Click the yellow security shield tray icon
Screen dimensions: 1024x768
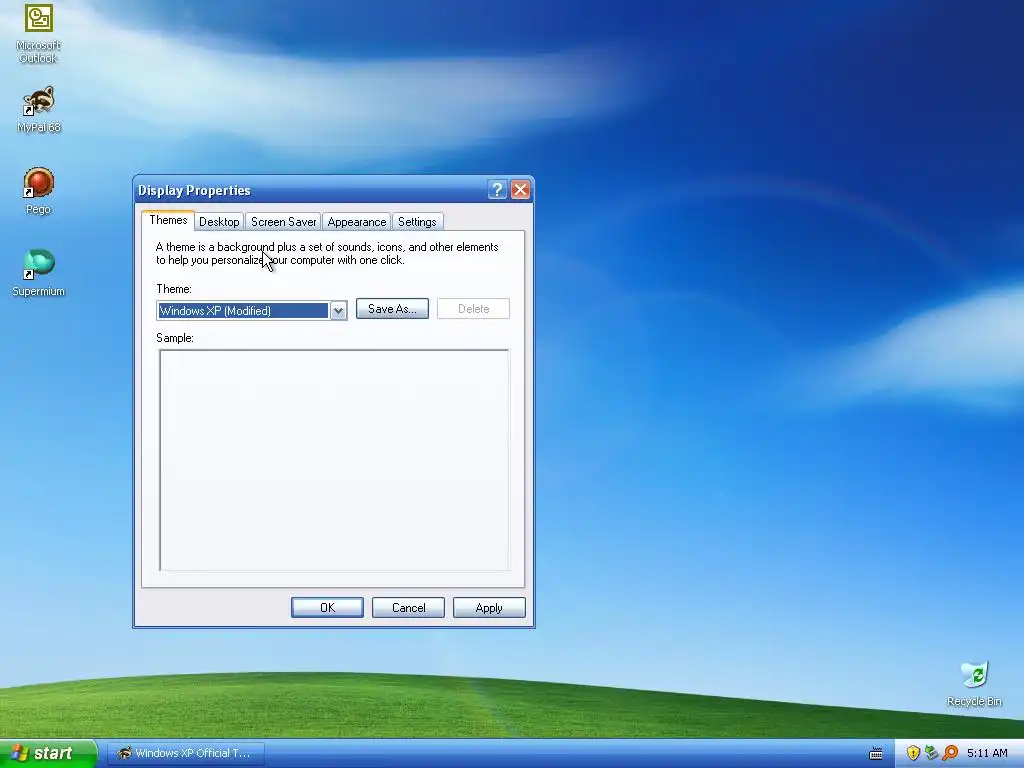913,753
